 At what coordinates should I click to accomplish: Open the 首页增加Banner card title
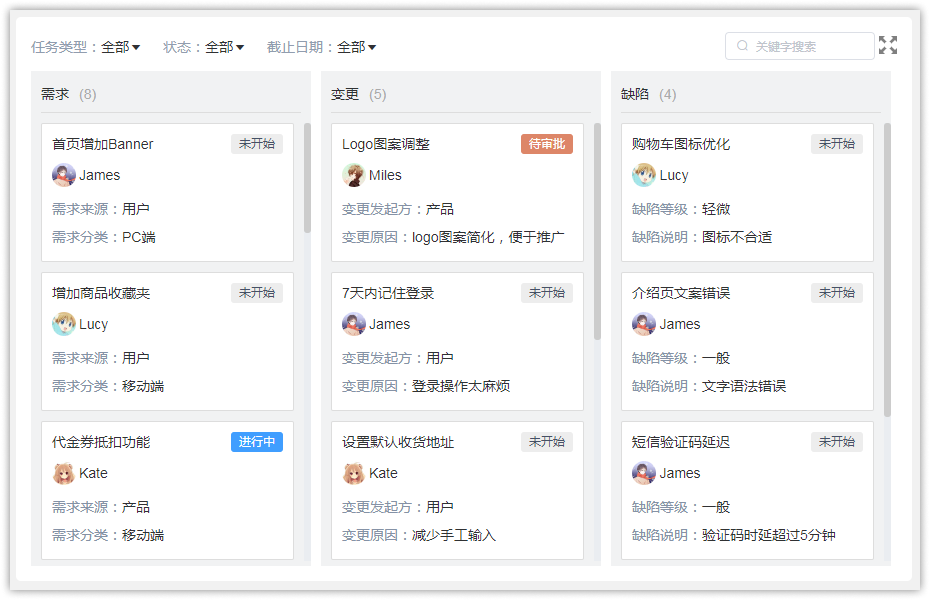[x=103, y=144]
